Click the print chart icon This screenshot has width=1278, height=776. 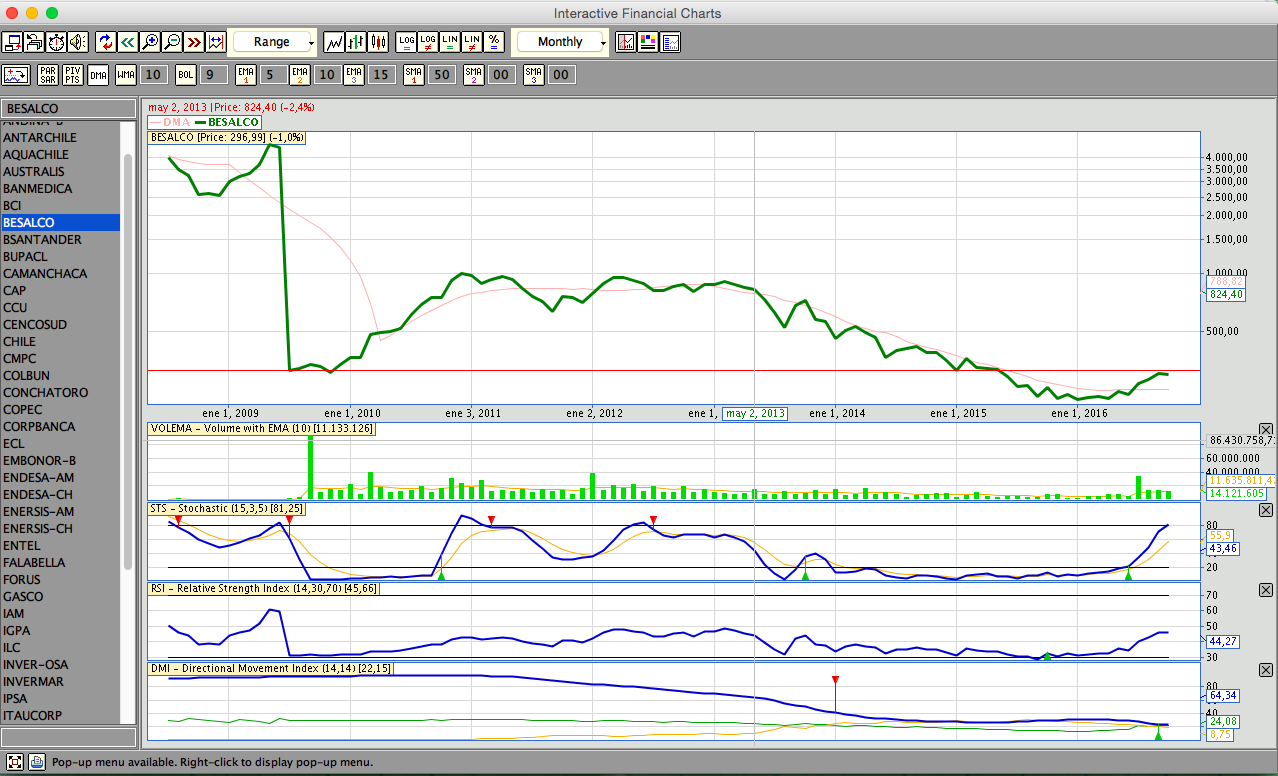click(34, 42)
